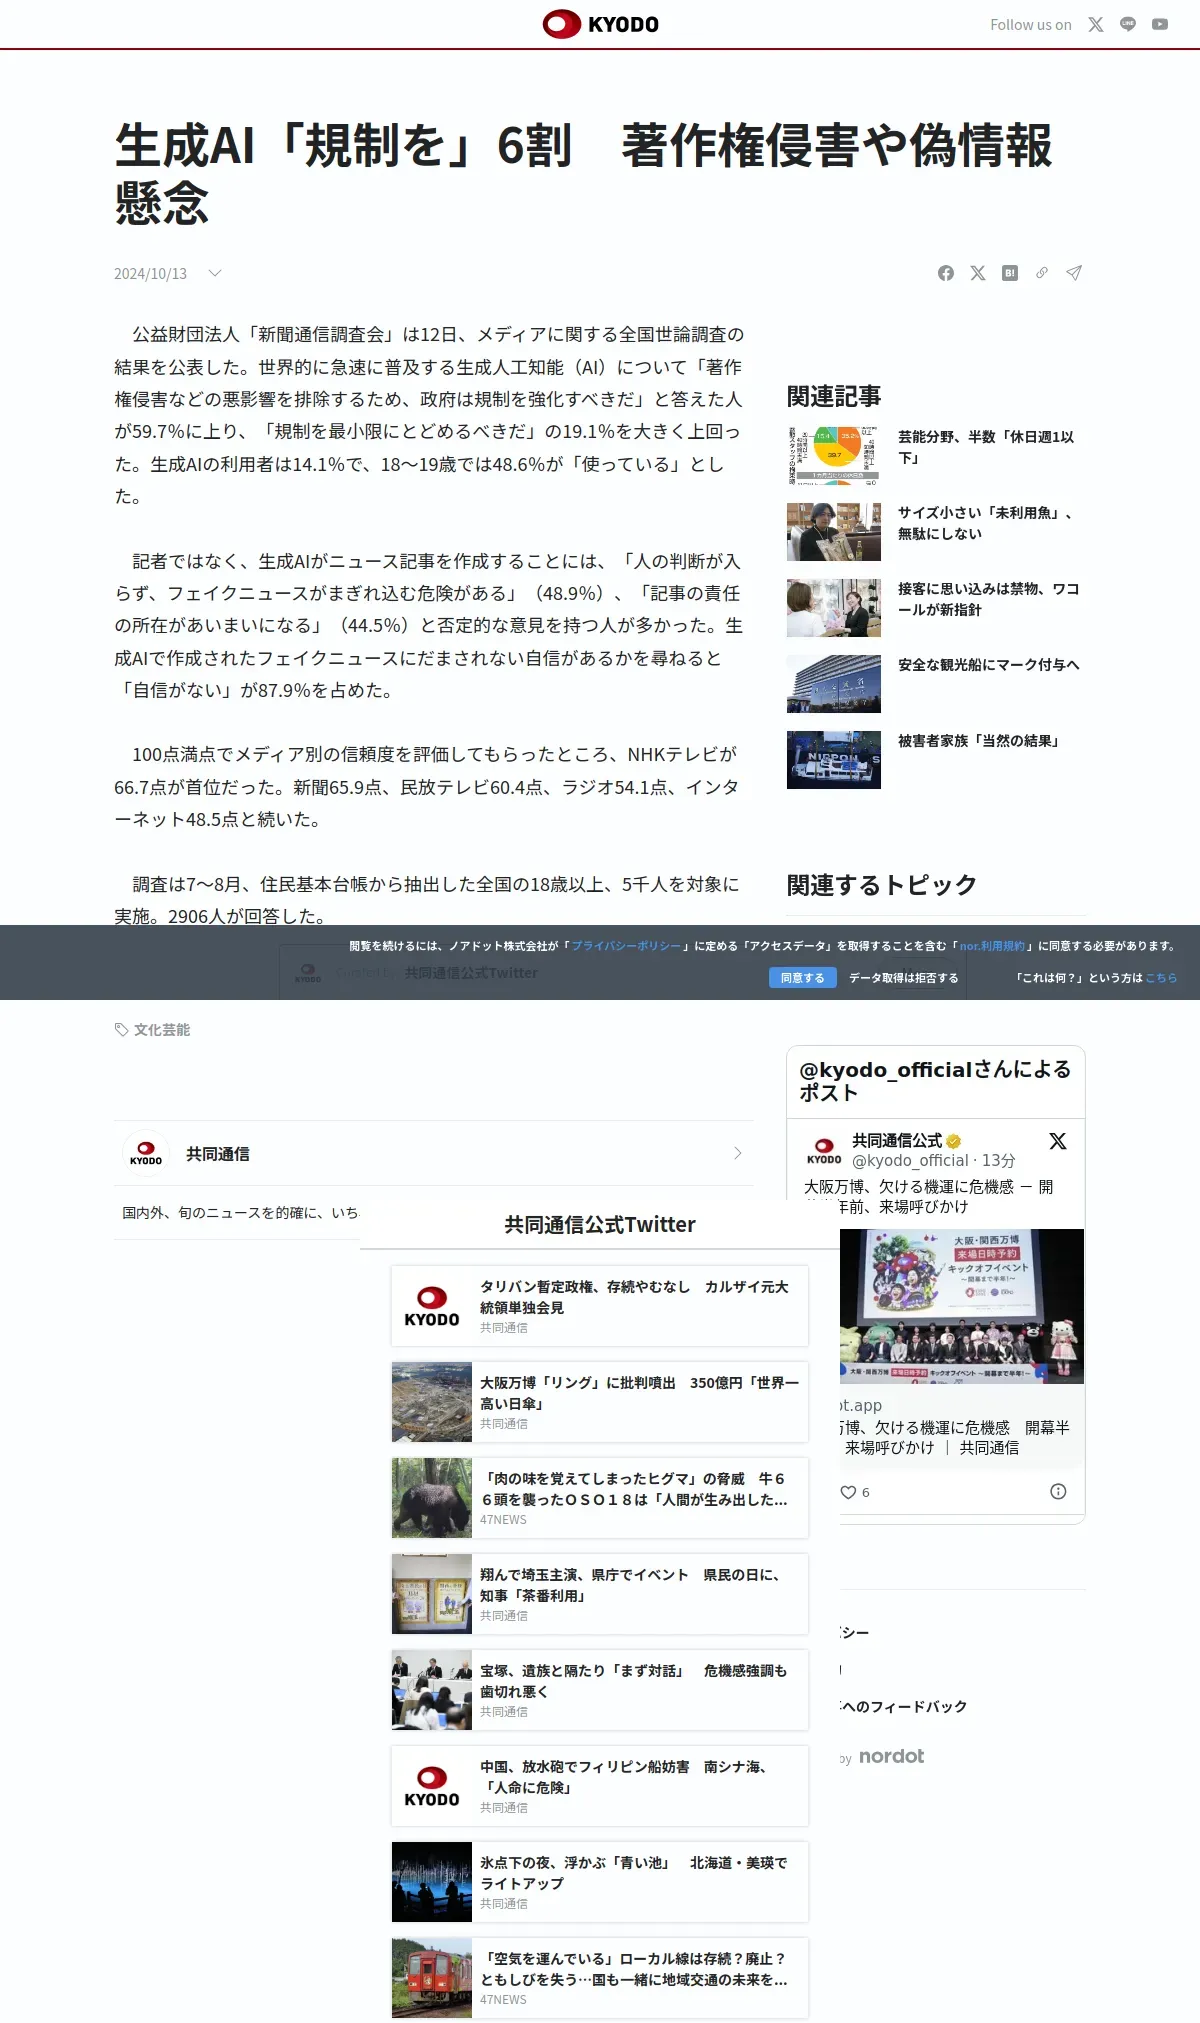Open info icon on embedded post
This screenshot has height=2023, width=1200.
click(1058, 1492)
